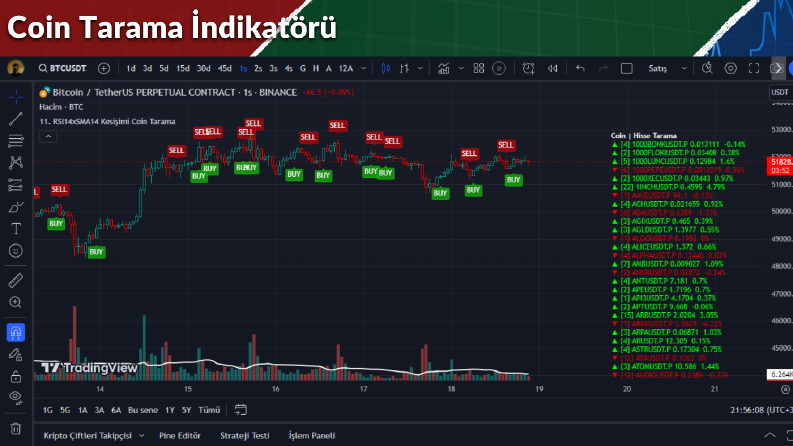
Task: Select the Fibonacci lines tool
Action: [16, 141]
